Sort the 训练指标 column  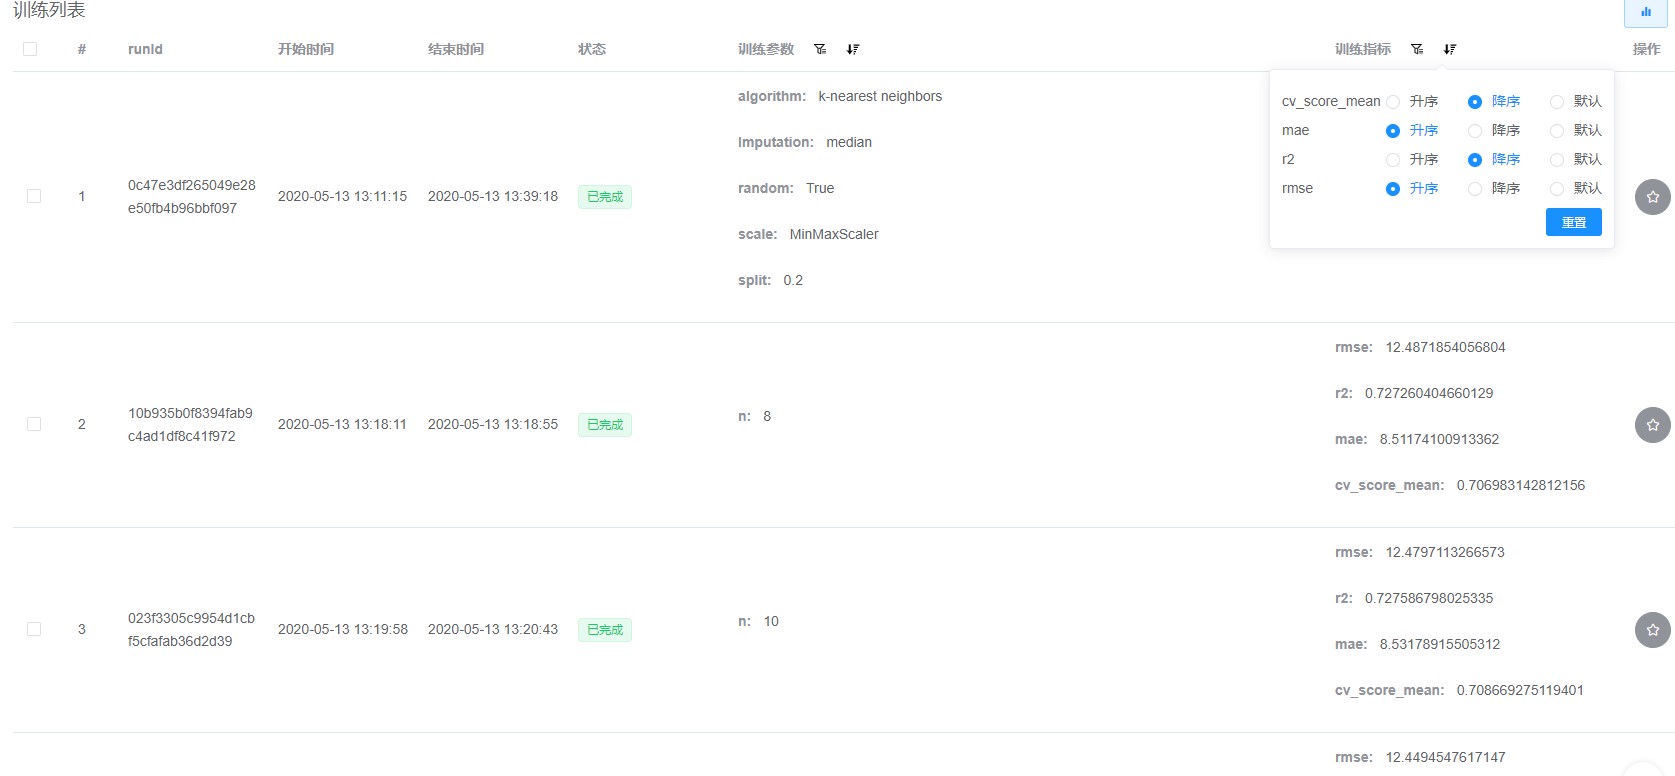(1450, 49)
